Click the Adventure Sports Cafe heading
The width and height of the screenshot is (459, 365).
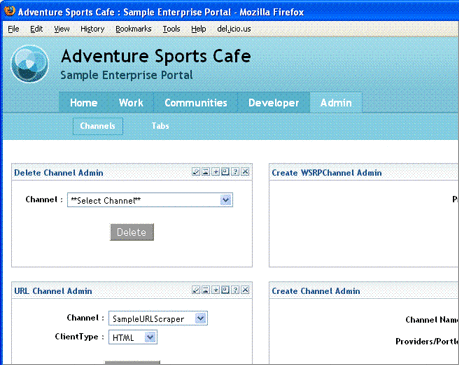click(x=156, y=56)
